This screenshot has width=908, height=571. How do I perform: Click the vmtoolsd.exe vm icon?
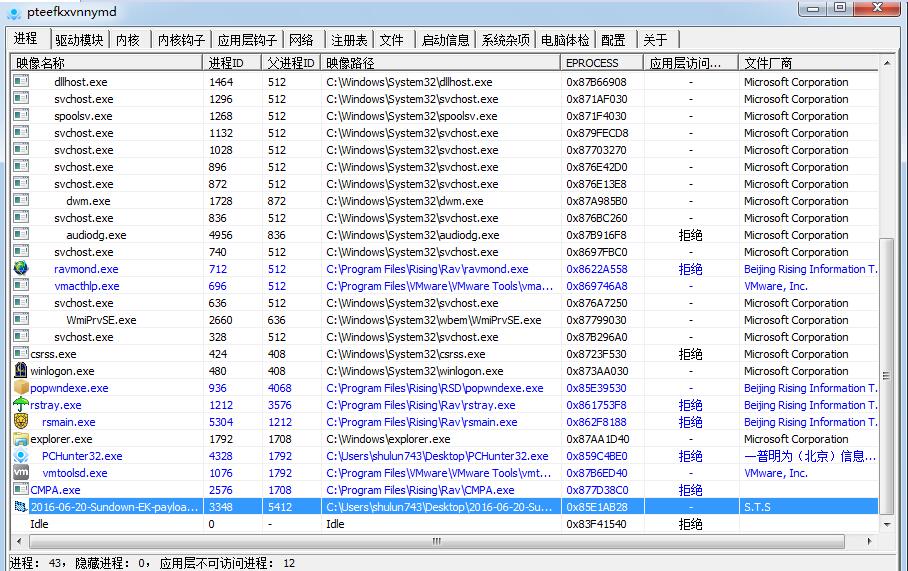(21, 472)
